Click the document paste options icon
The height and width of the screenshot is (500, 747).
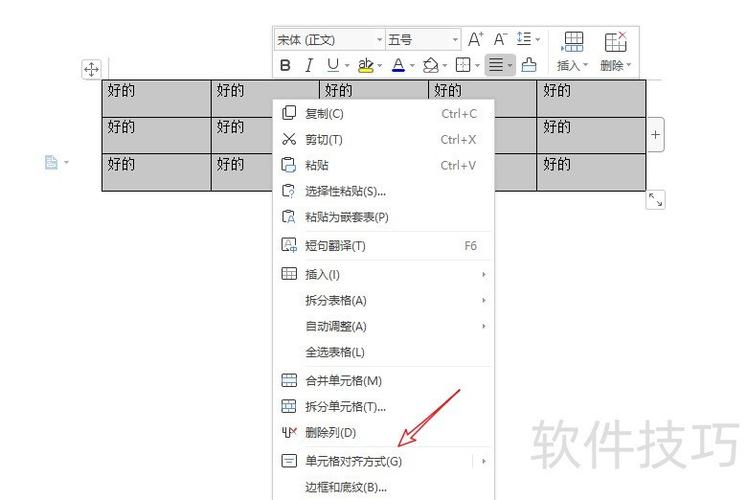click(x=51, y=162)
